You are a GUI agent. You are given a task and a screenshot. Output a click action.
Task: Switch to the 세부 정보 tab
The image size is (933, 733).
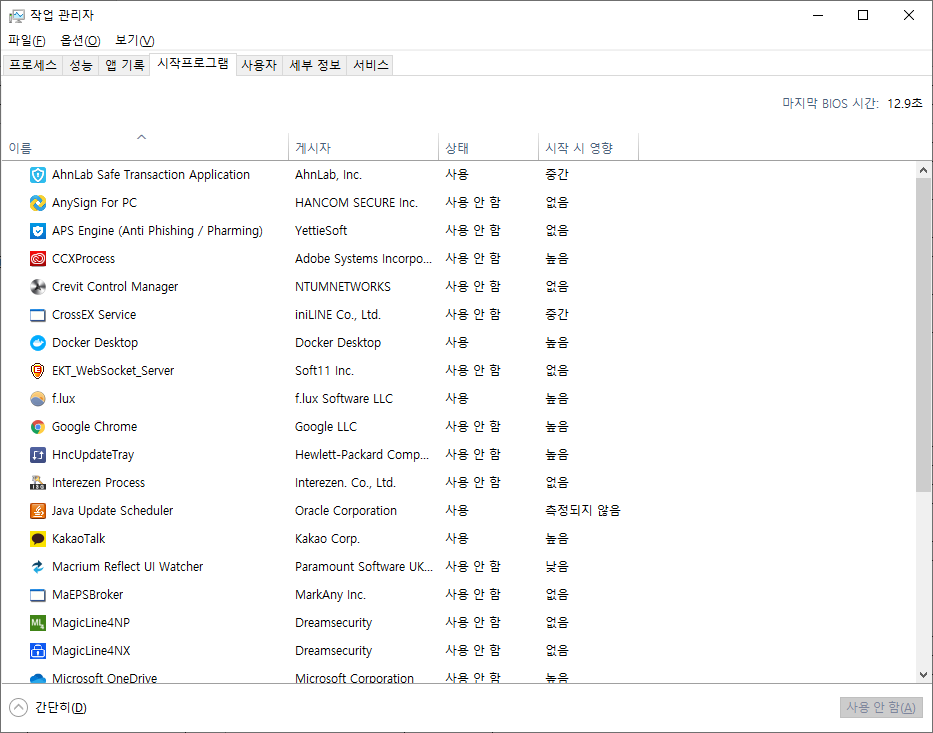[x=314, y=65]
